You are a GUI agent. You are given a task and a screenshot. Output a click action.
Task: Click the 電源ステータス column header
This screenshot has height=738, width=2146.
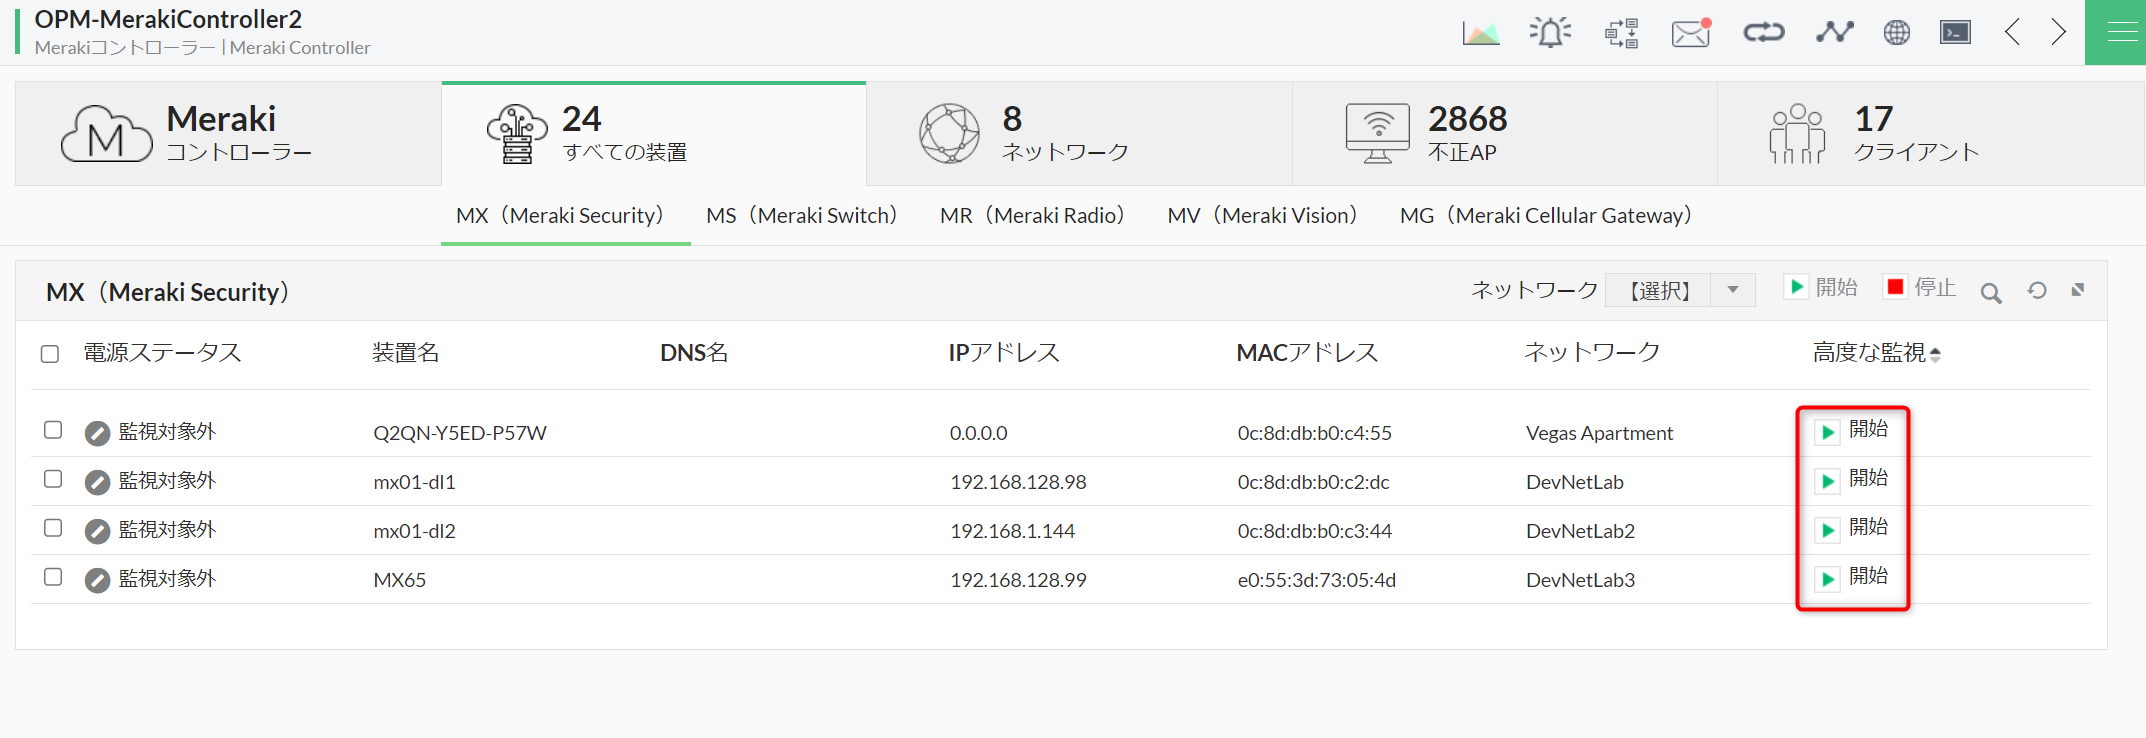[x=162, y=353]
